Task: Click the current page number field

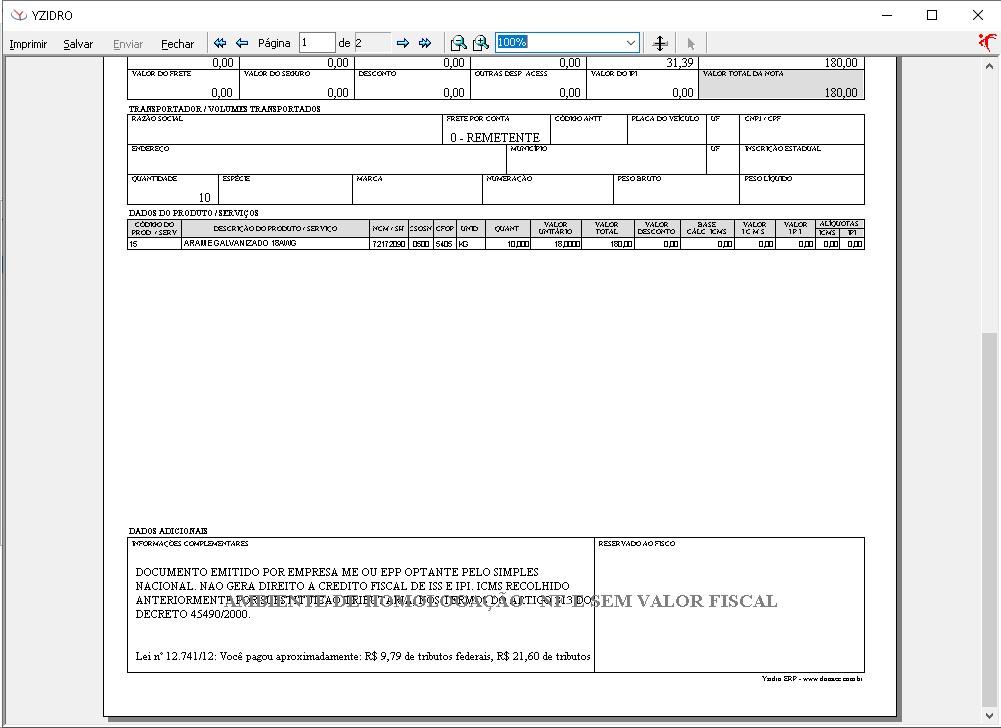Action: pyautogui.click(x=317, y=43)
